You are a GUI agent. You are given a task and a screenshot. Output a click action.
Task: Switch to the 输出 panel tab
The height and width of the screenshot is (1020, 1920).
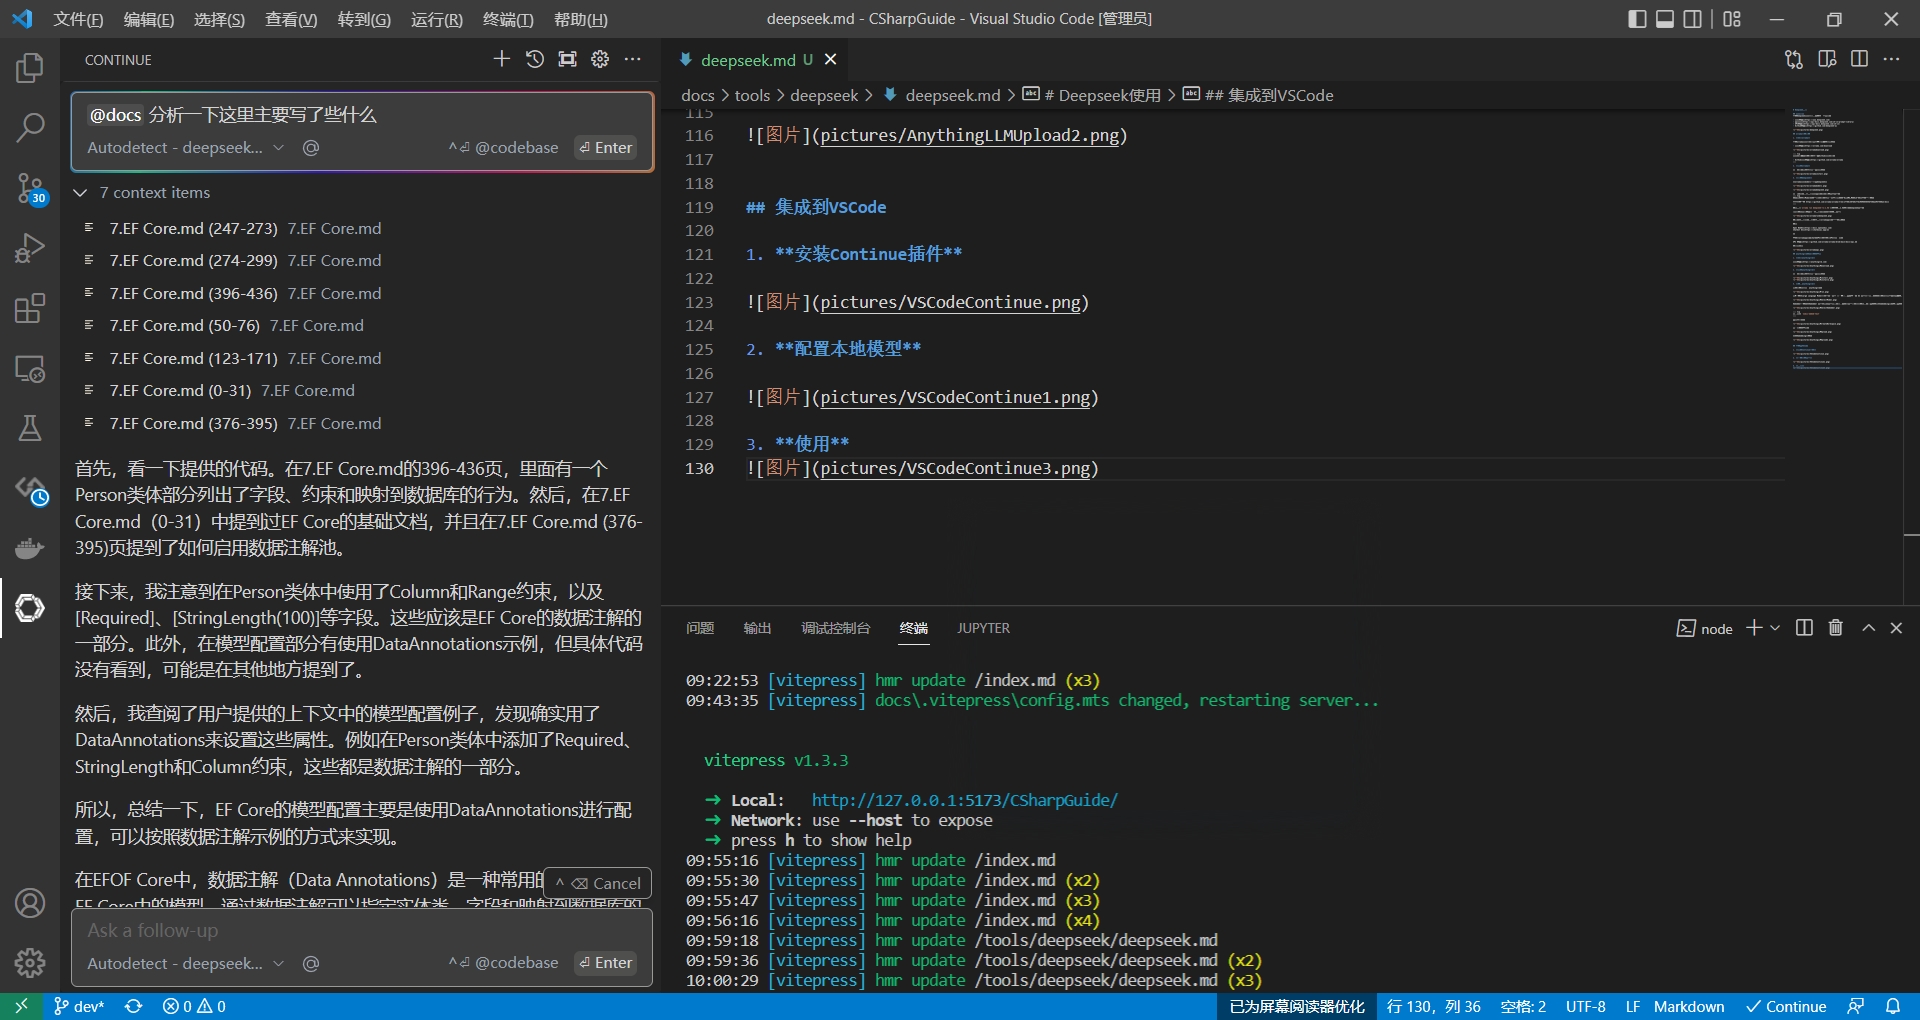pyautogui.click(x=757, y=628)
